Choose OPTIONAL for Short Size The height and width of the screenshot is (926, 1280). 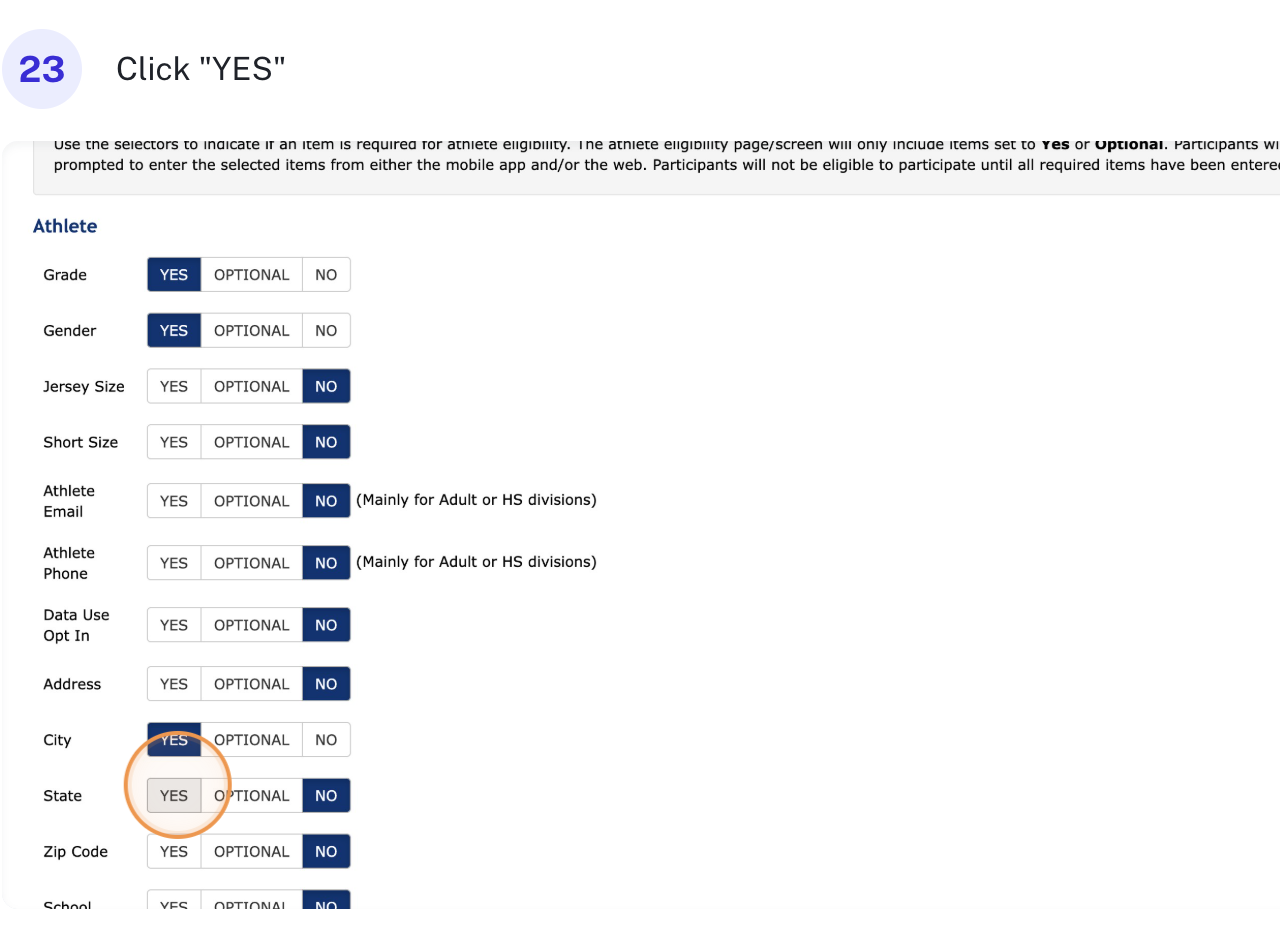tap(251, 443)
